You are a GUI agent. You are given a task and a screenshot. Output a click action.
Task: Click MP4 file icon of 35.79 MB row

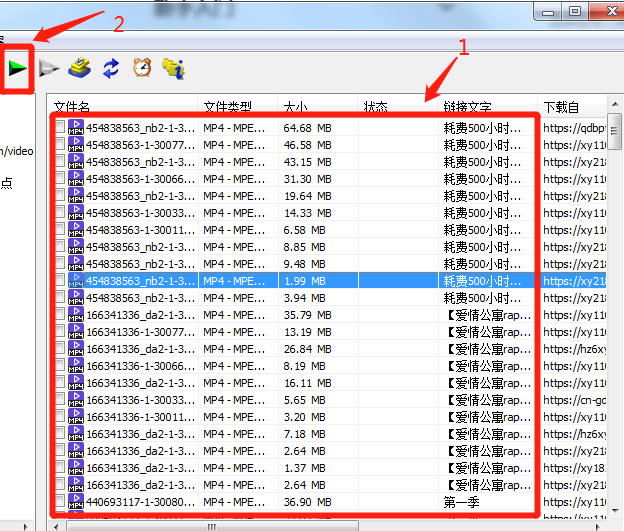tap(76, 314)
